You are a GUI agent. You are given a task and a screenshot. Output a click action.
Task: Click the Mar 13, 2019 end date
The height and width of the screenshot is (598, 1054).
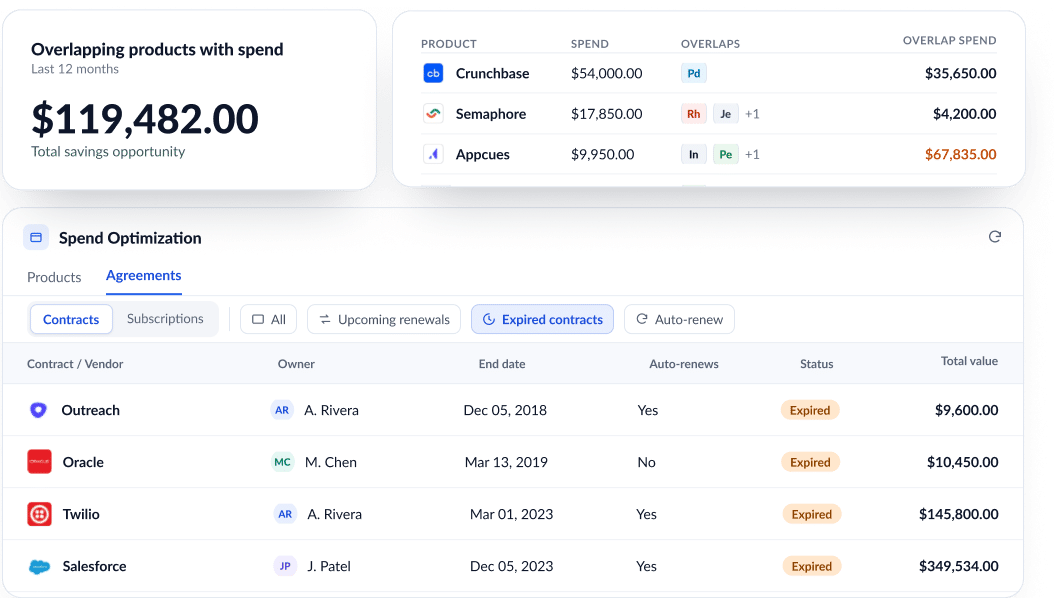506,462
